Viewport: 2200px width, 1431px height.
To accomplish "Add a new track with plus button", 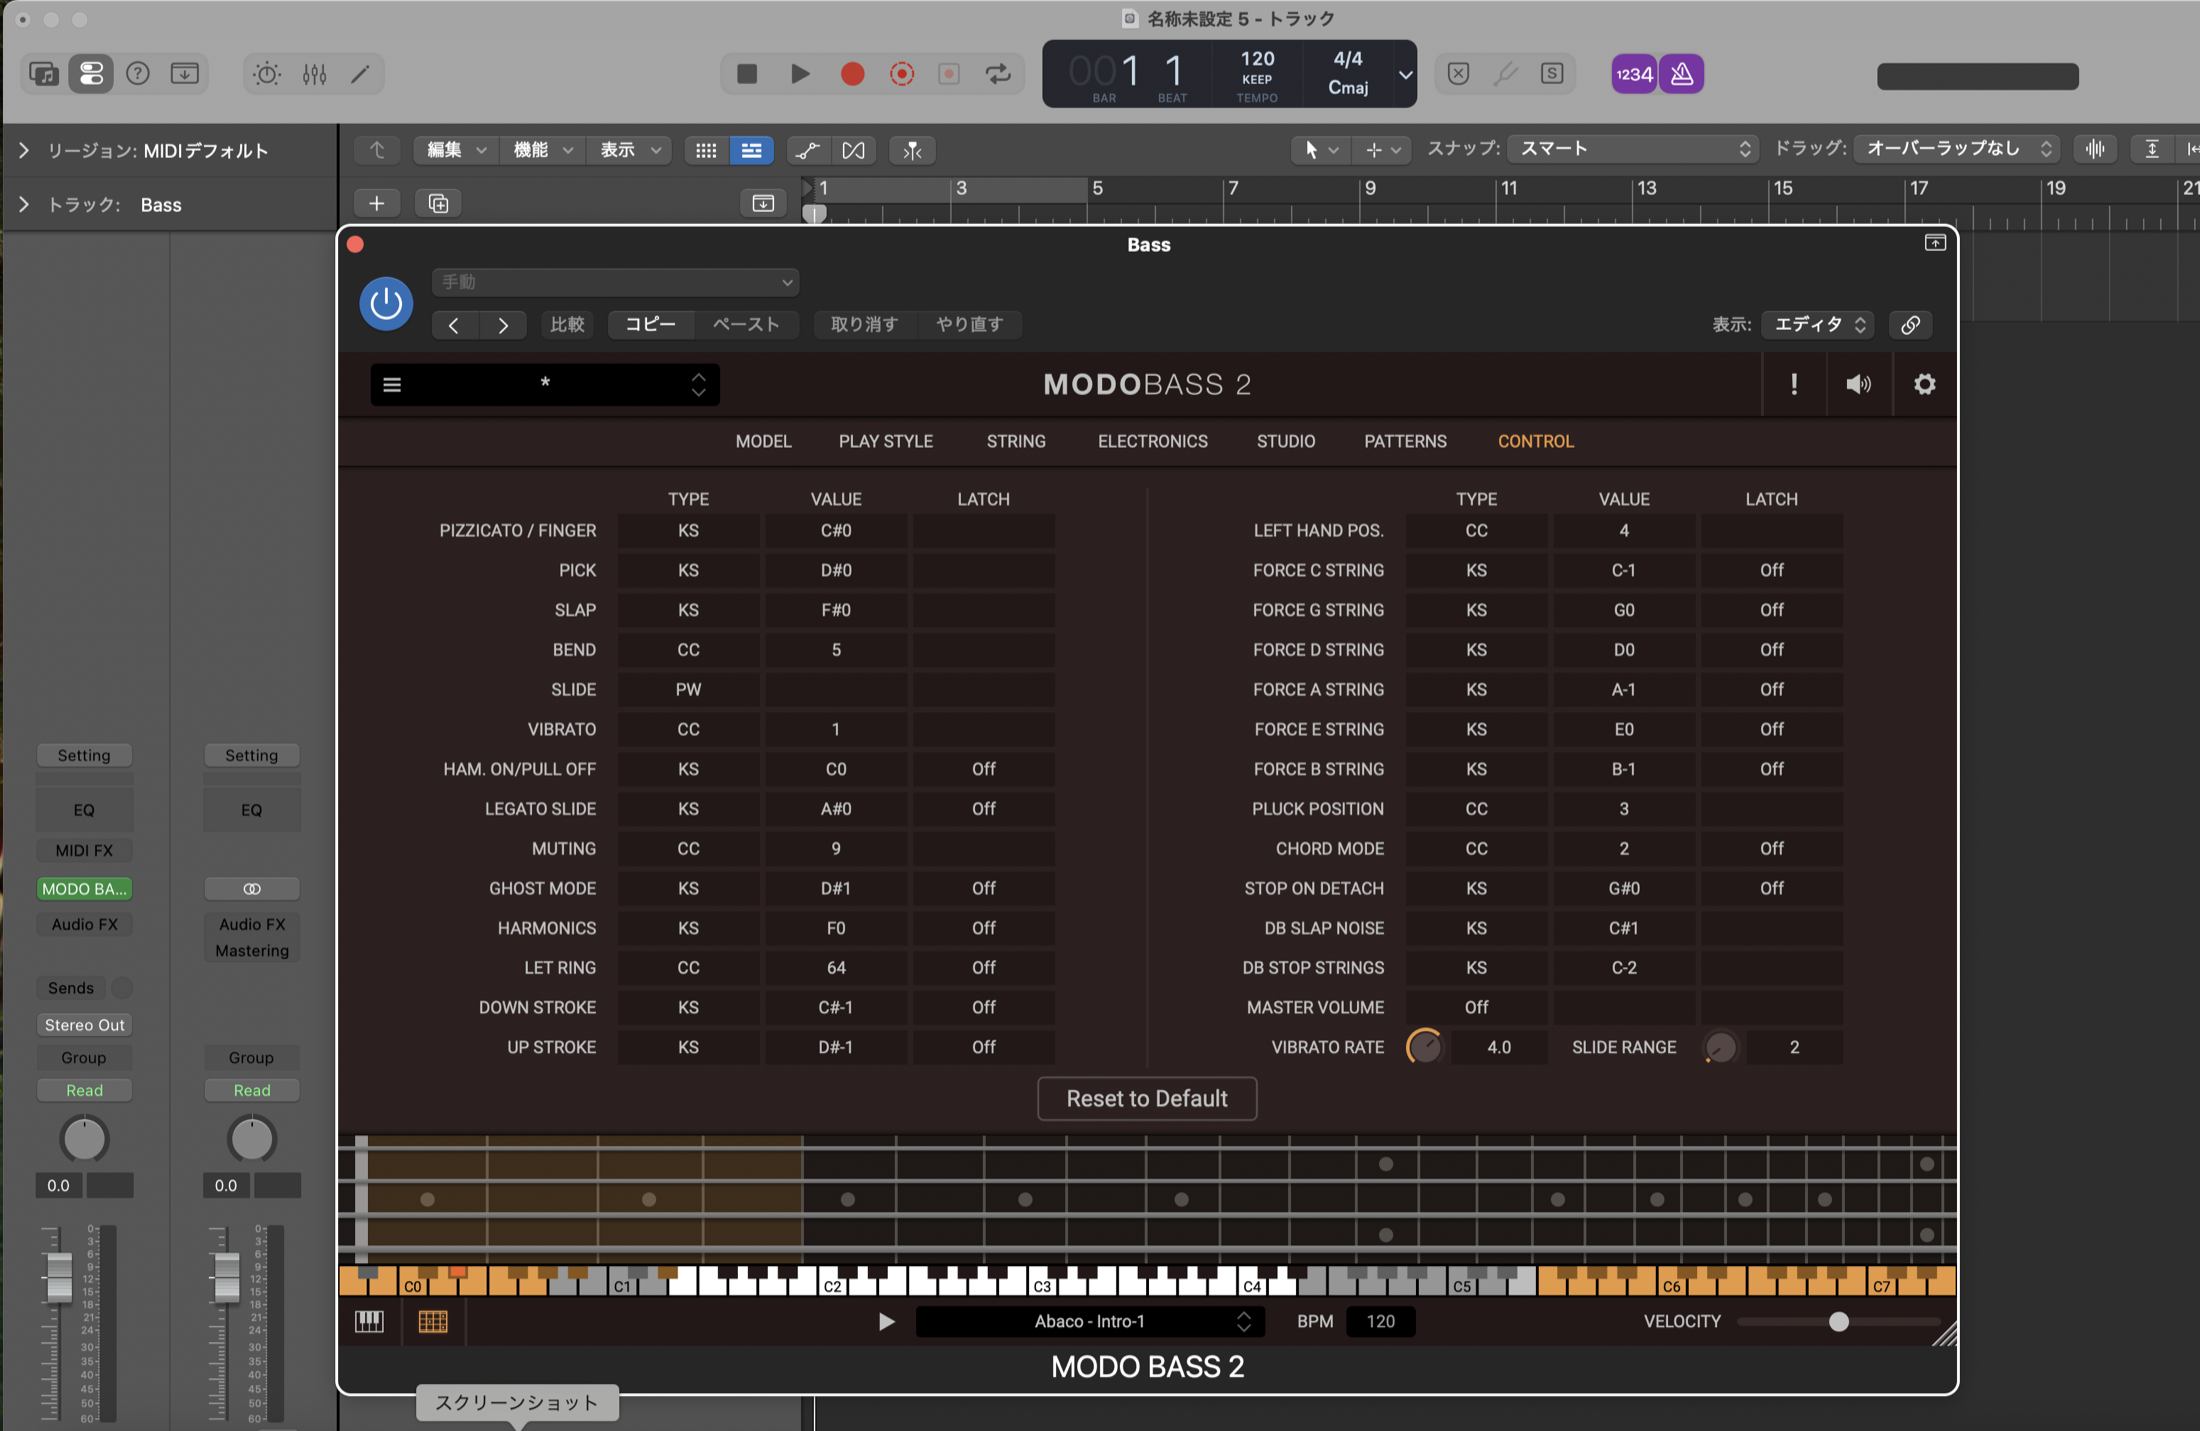I will point(377,204).
